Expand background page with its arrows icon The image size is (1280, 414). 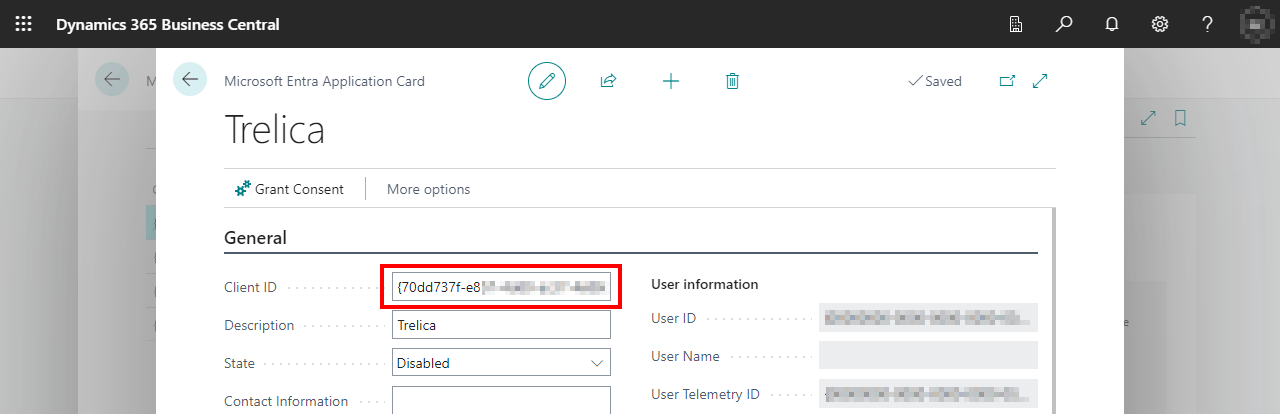(x=1148, y=118)
